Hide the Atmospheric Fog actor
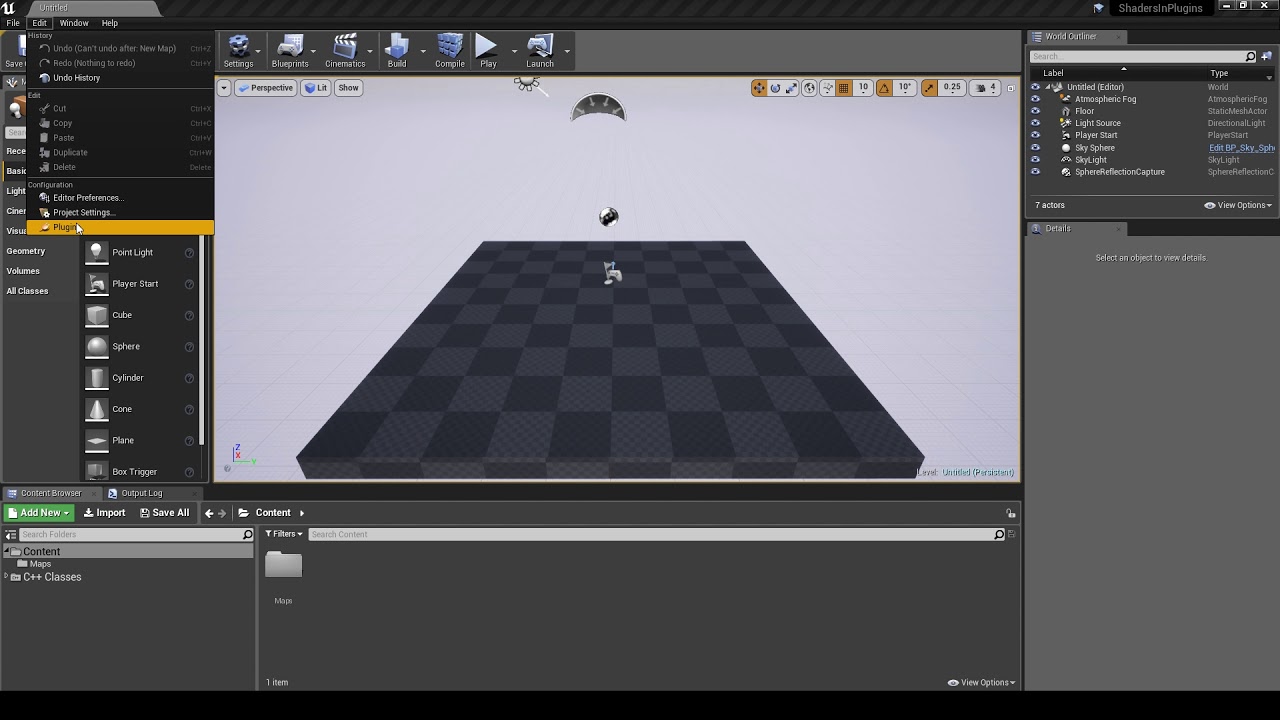Image resolution: width=1280 pixels, height=720 pixels. click(x=1035, y=99)
